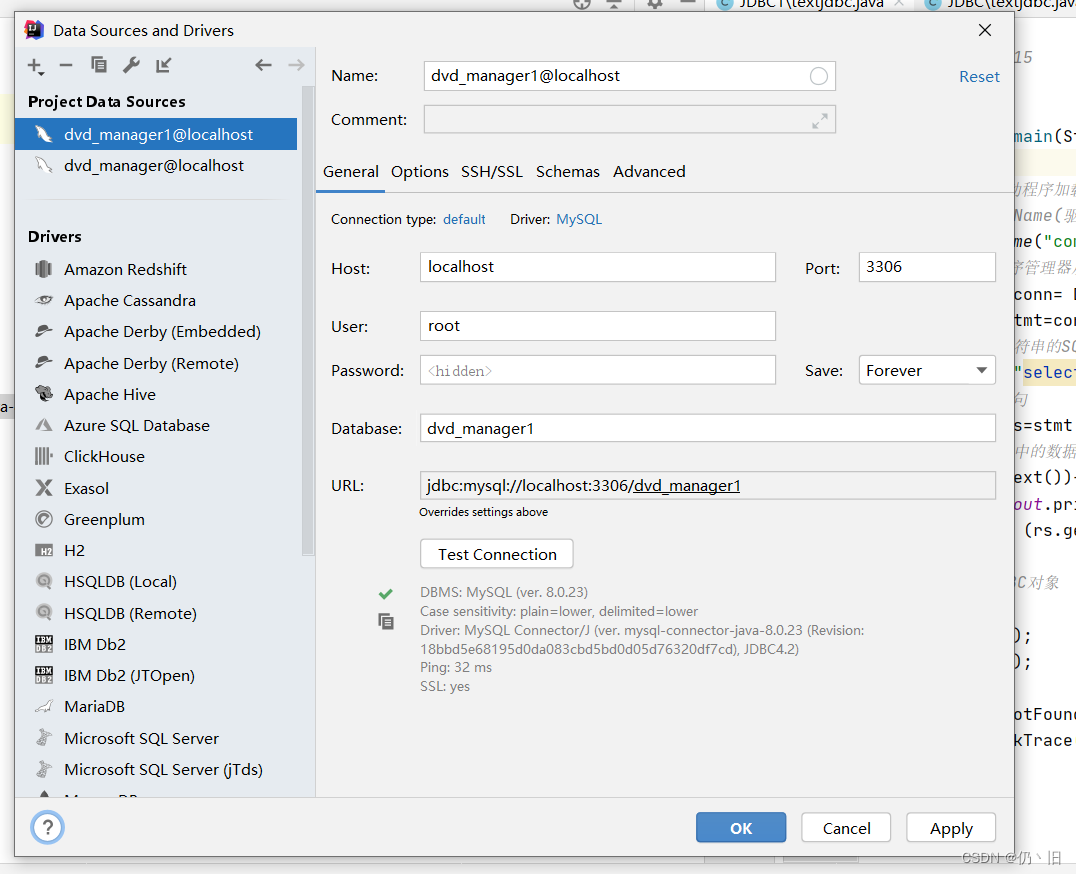Open the SSH/SSL tab

[x=491, y=172]
